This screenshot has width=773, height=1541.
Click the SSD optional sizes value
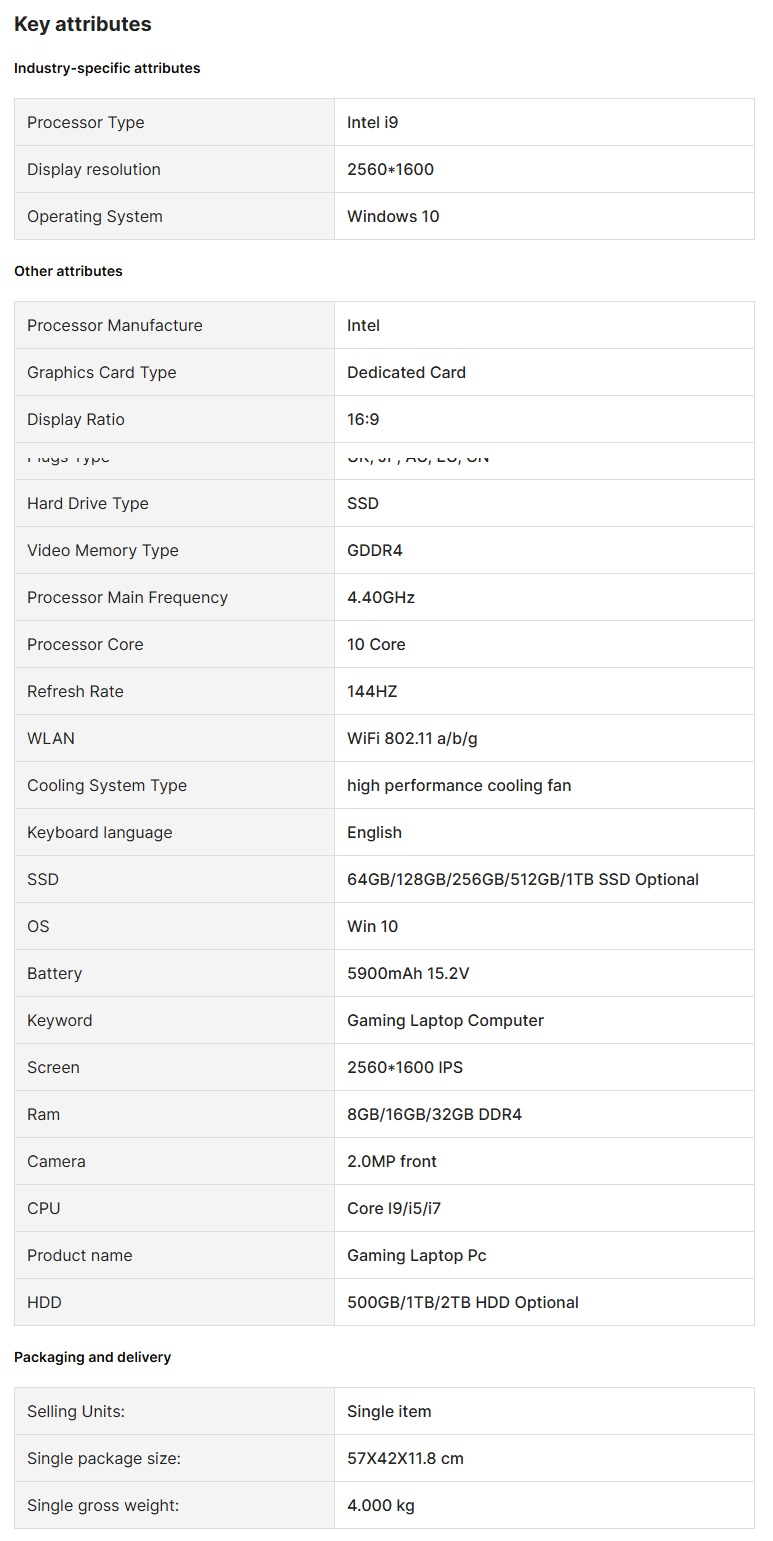523,879
